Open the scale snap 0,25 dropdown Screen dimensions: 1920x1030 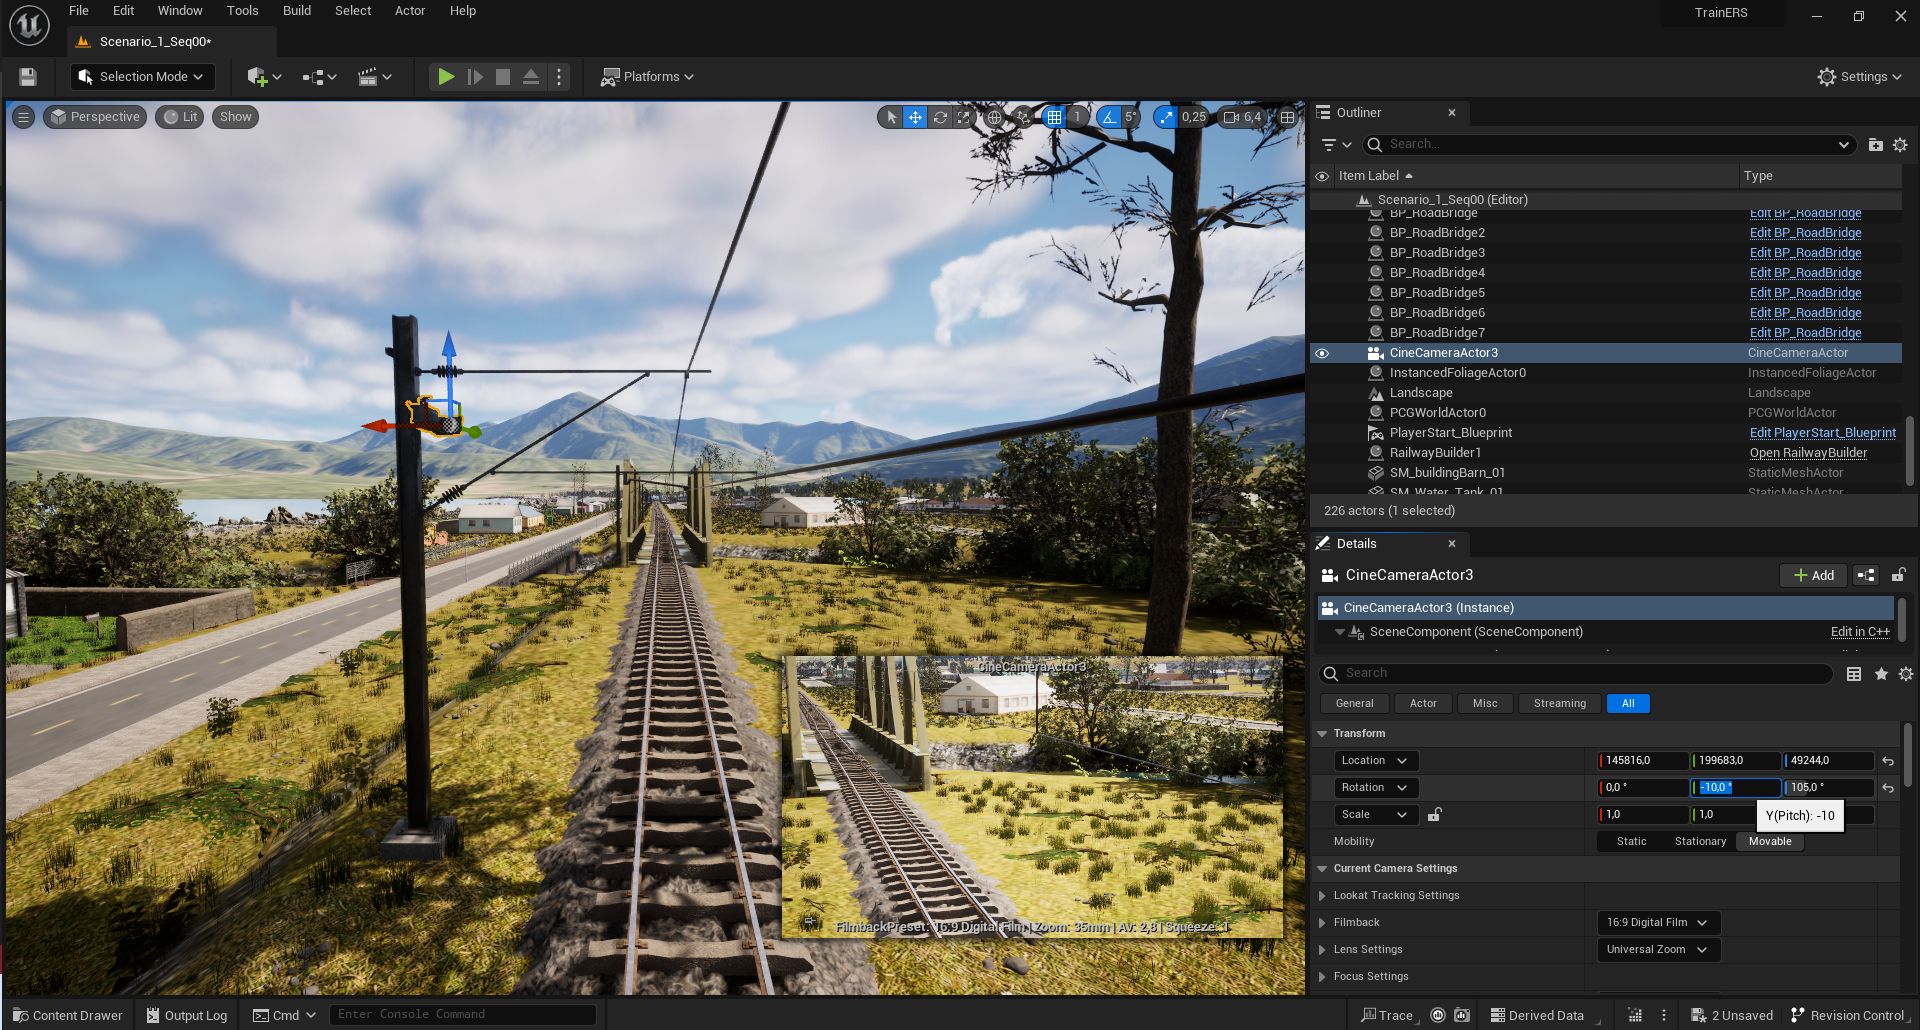click(x=1194, y=117)
